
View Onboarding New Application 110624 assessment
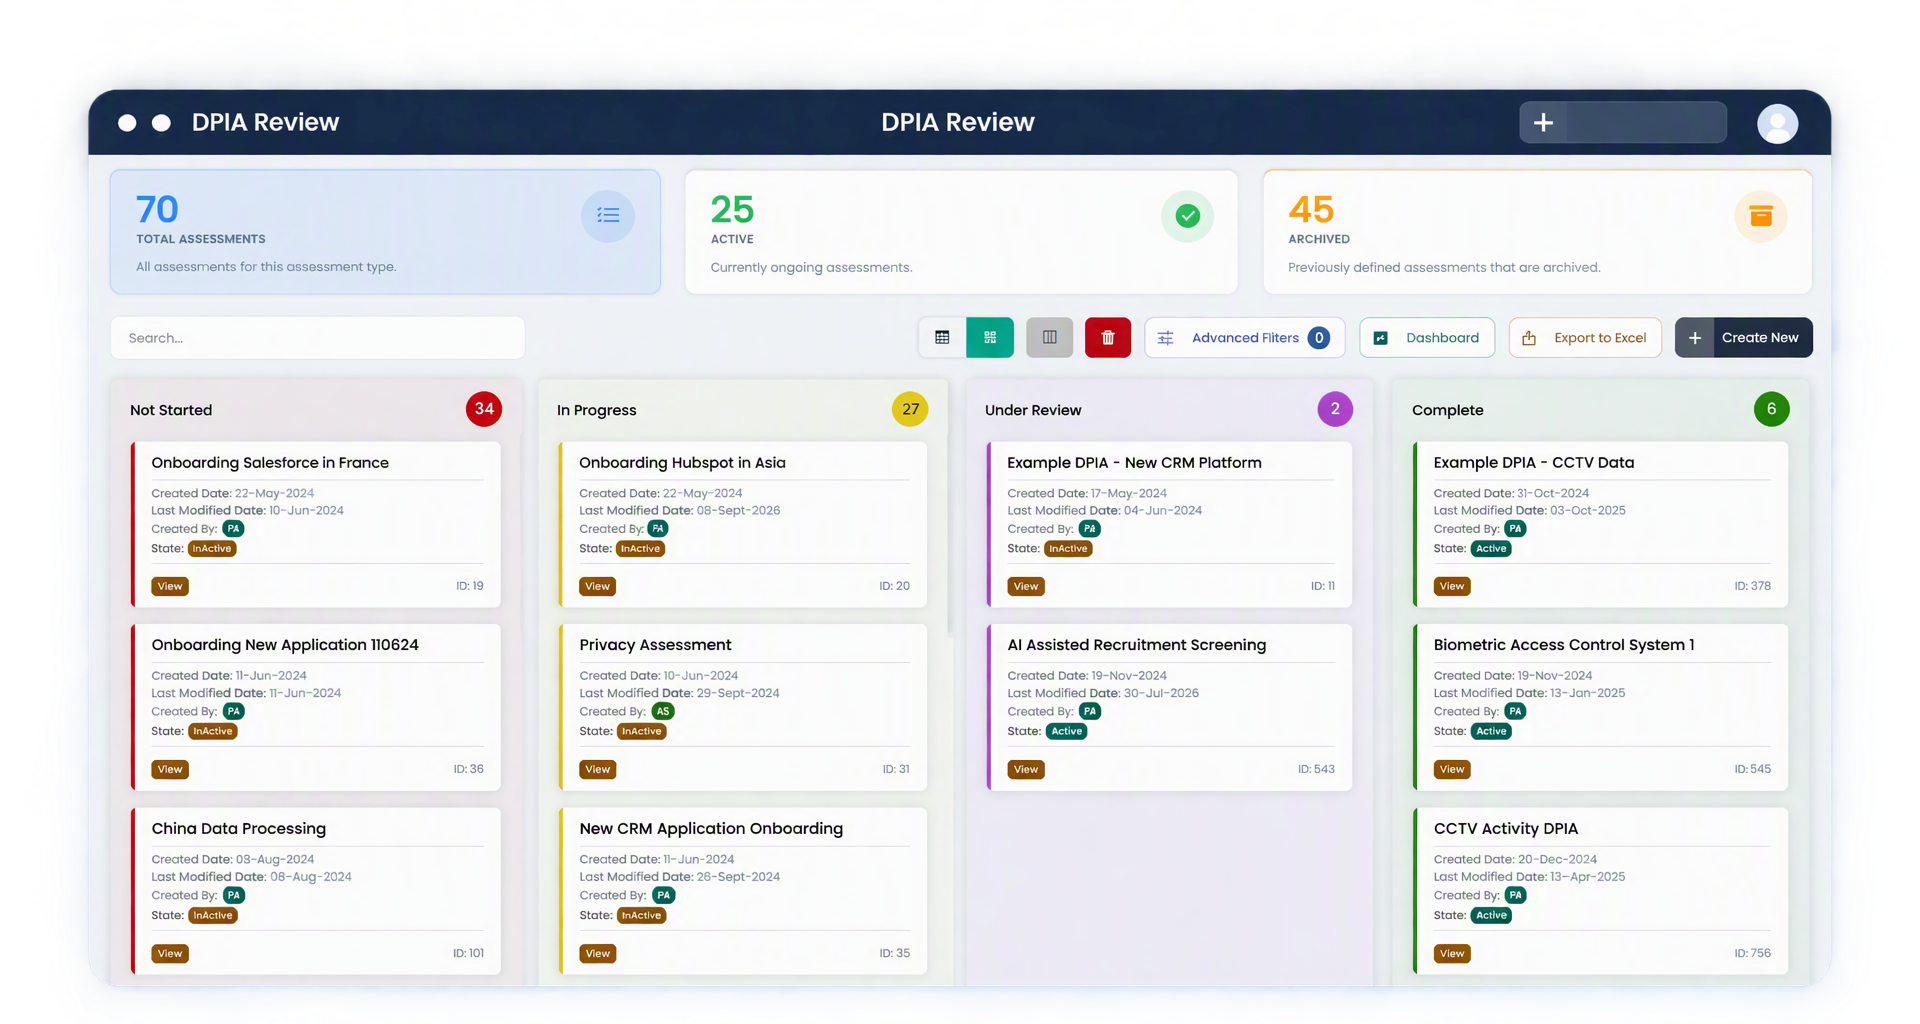170,769
